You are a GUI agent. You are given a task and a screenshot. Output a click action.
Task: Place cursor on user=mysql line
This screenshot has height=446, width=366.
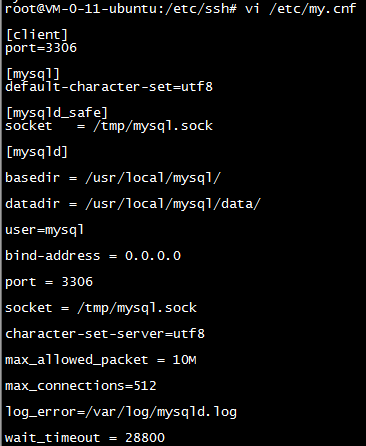(x=45, y=230)
